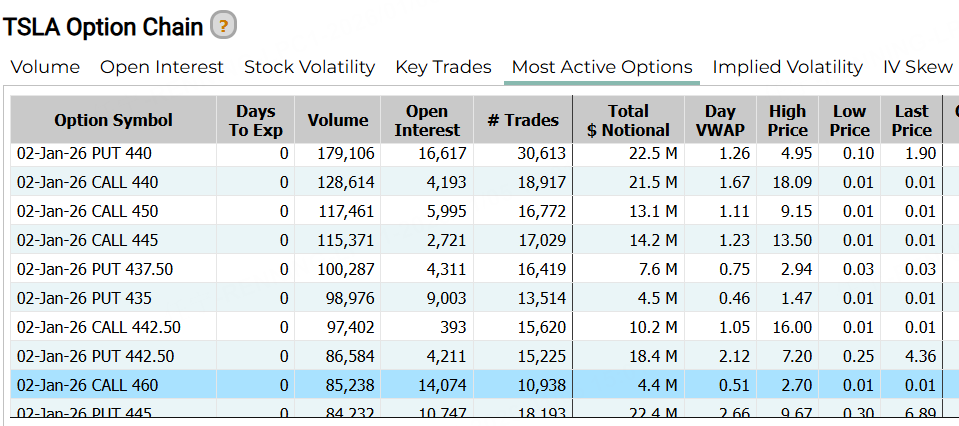959x426 pixels.
Task: Sort by Last Price column header
Action: point(911,120)
